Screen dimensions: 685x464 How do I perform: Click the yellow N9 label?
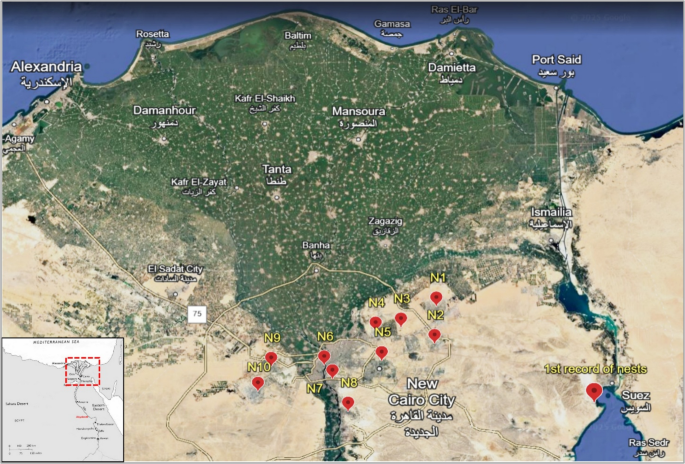point(272,338)
